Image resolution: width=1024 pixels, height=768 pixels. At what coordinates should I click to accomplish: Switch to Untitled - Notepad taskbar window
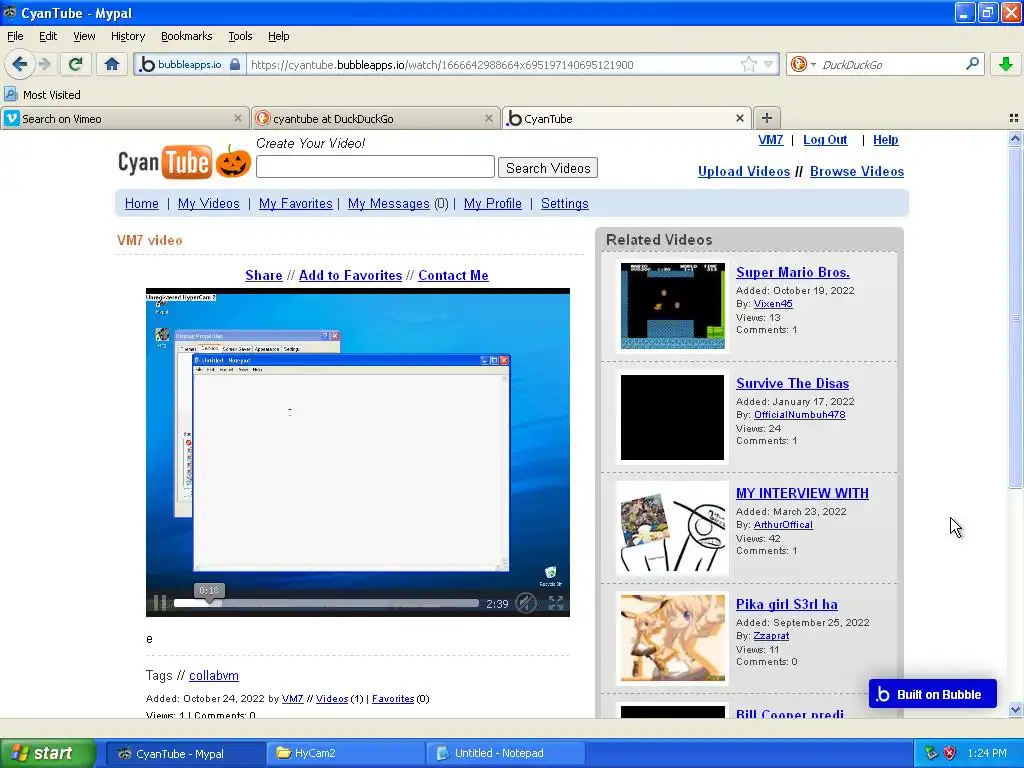tap(505, 753)
